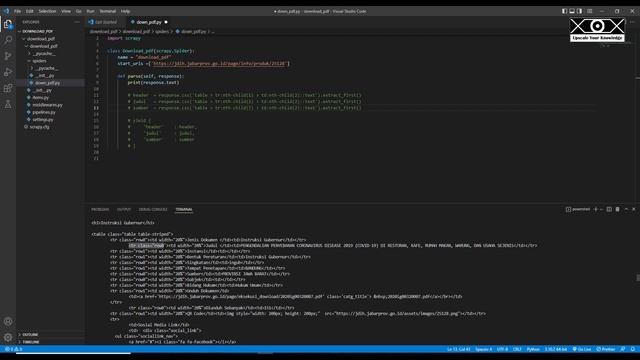Open the Terminal menu

point(108,11)
